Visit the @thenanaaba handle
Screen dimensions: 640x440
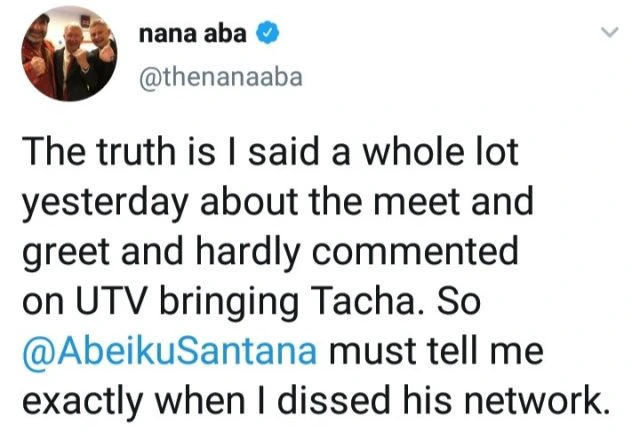coord(221,78)
